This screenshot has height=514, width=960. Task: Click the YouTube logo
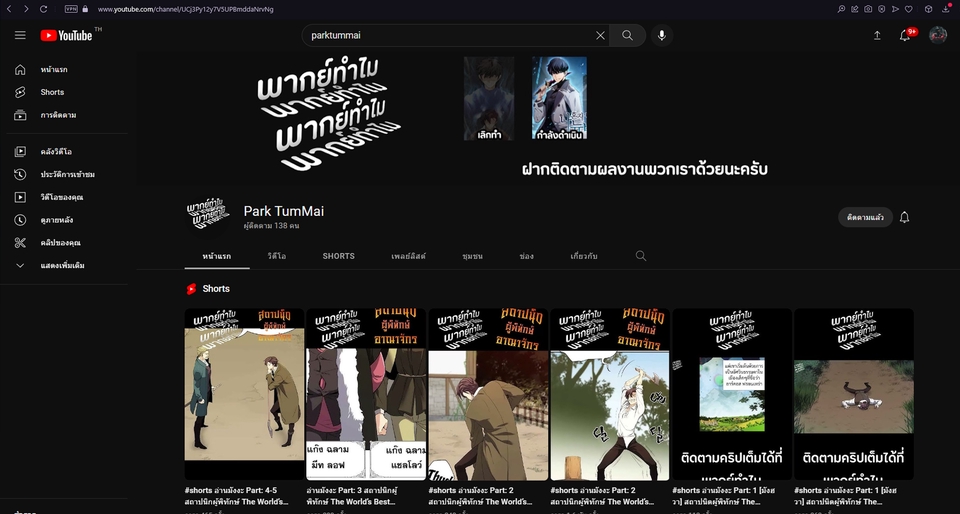(66, 35)
